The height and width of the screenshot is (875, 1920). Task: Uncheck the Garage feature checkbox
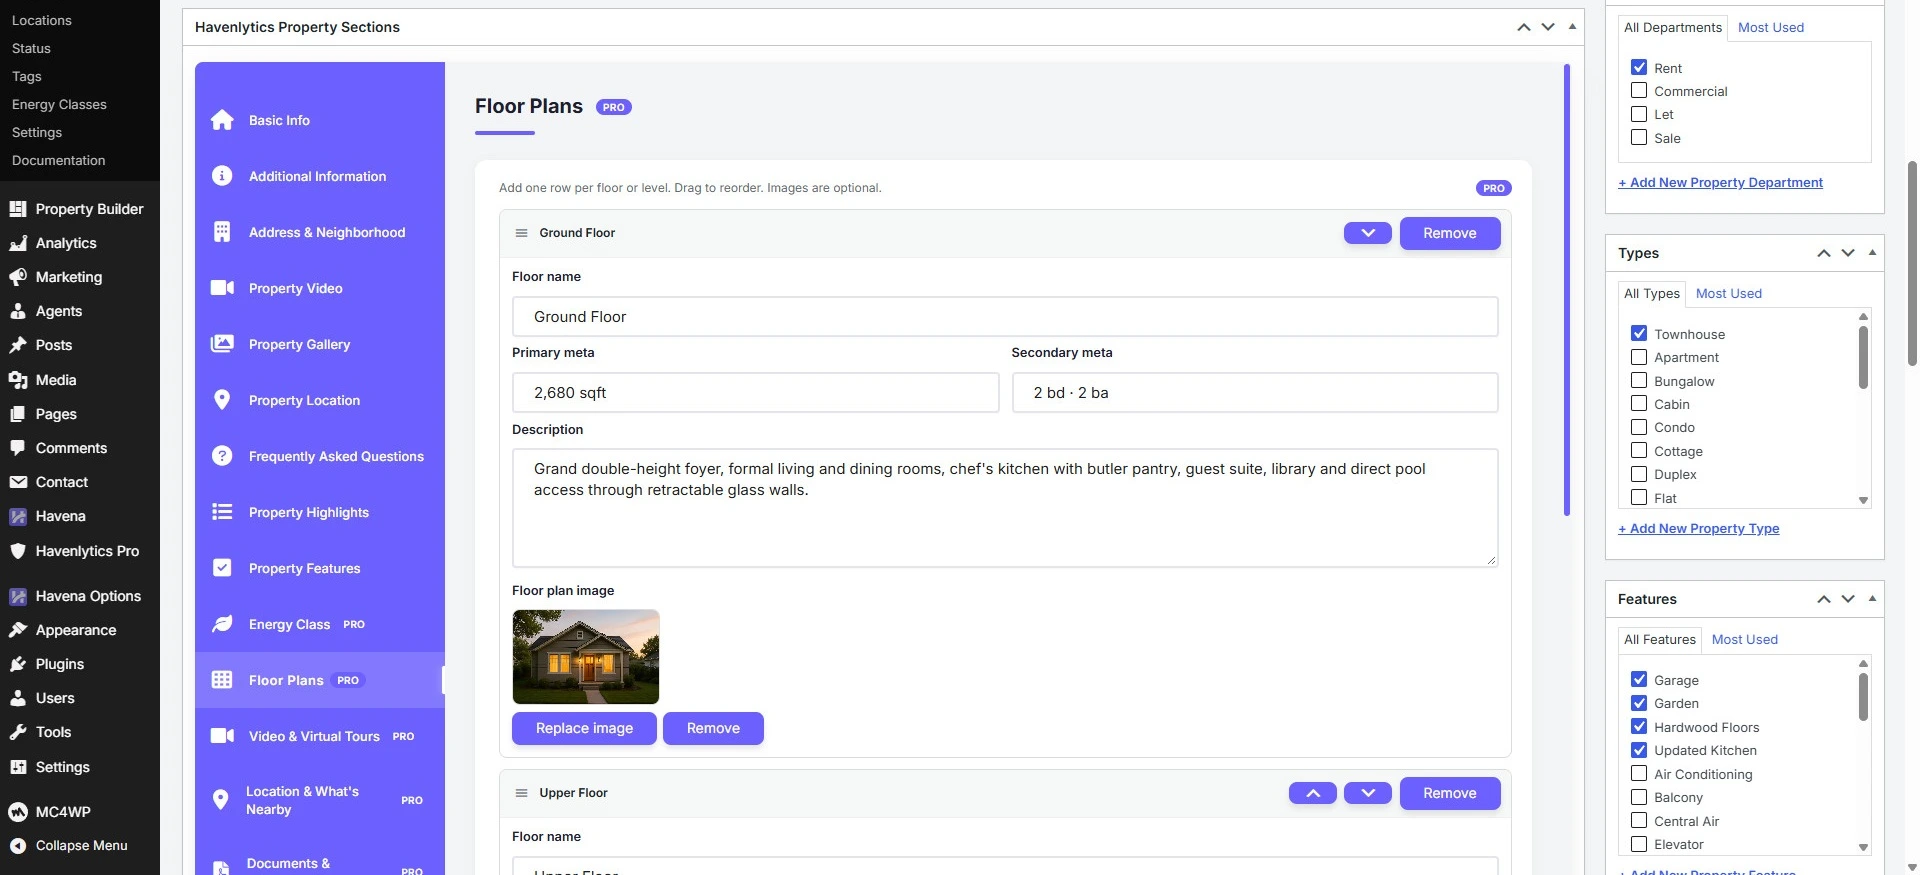click(x=1639, y=679)
